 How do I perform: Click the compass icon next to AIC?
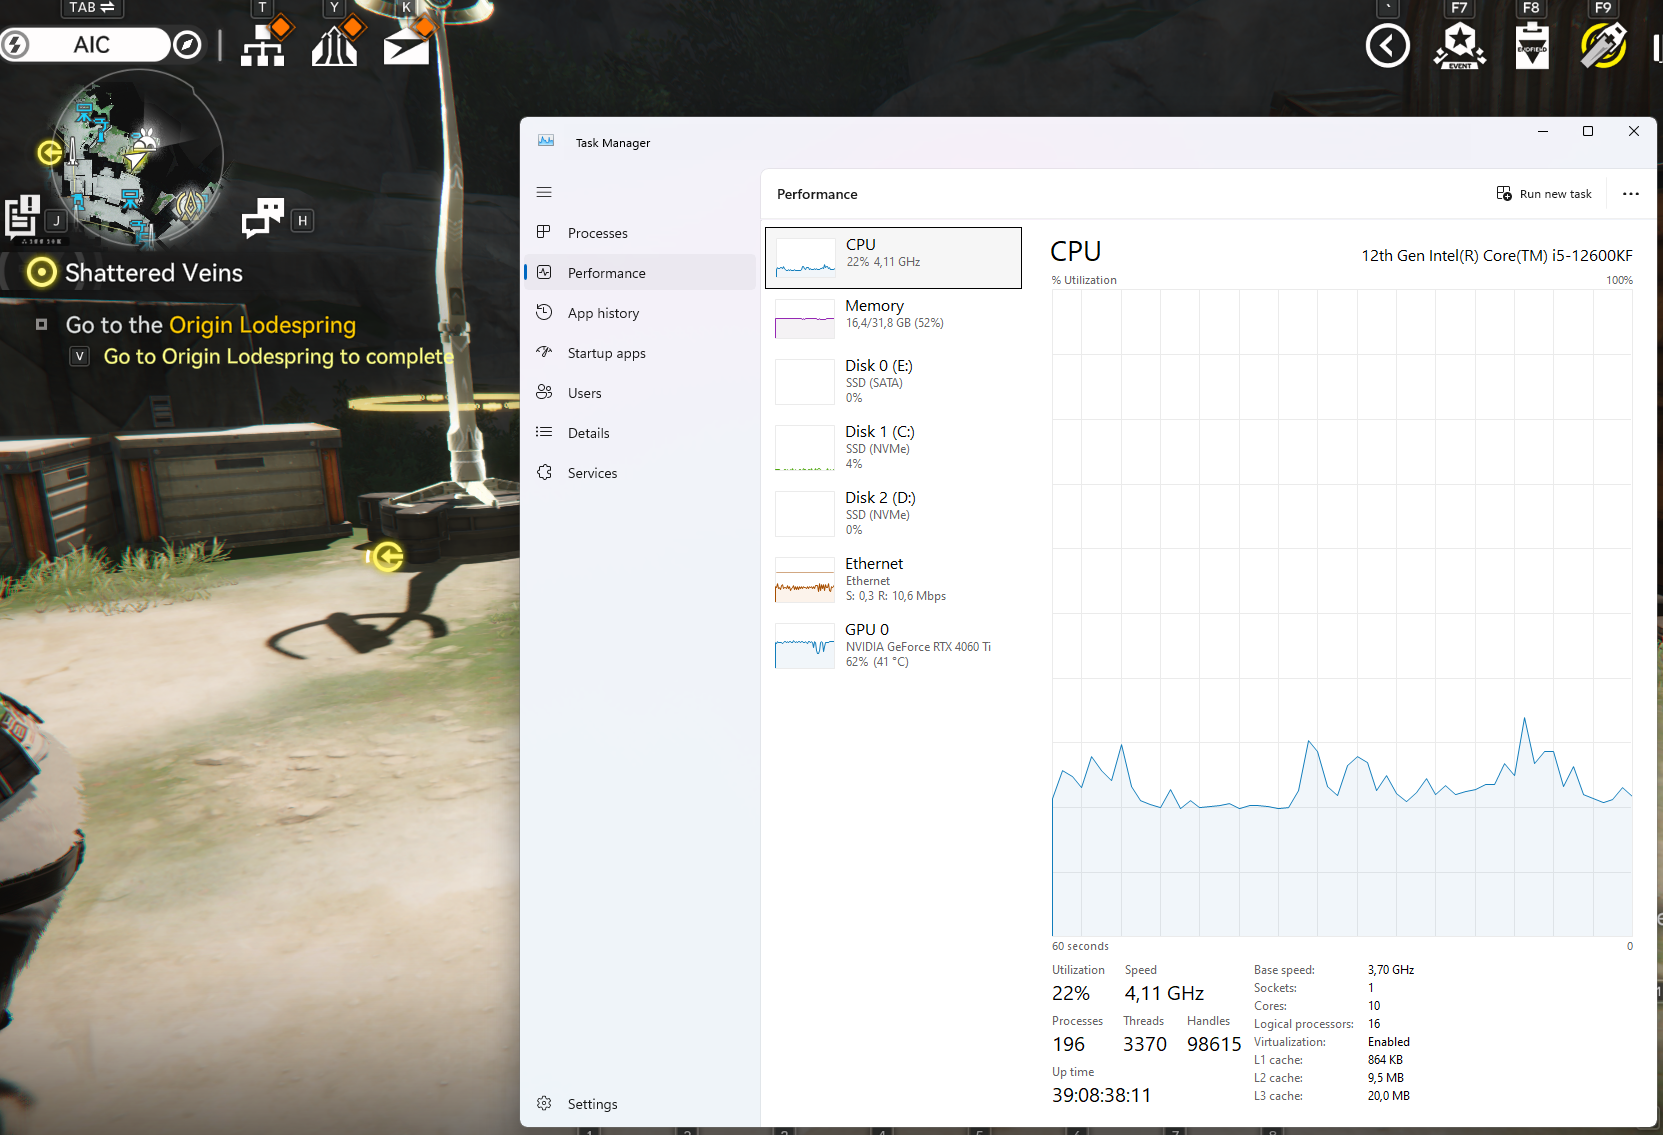click(x=187, y=45)
